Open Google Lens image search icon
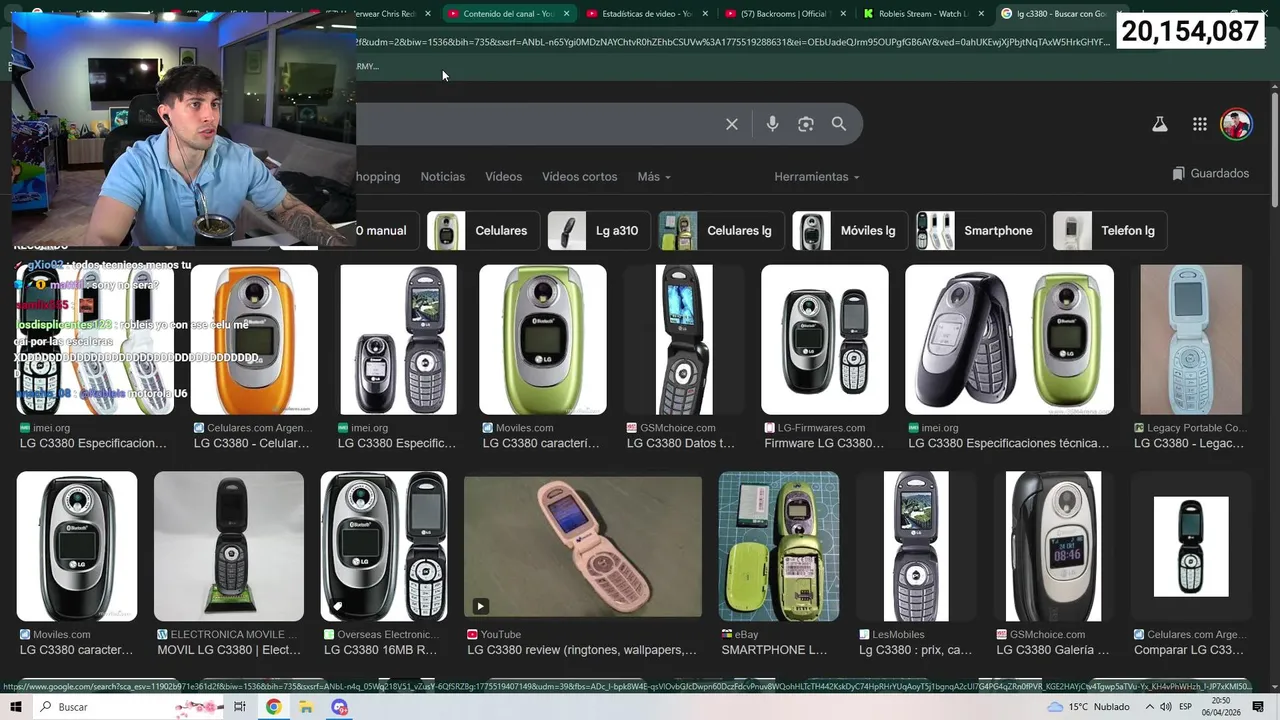This screenshot has height=720, width=1280. tap(805, 124)
